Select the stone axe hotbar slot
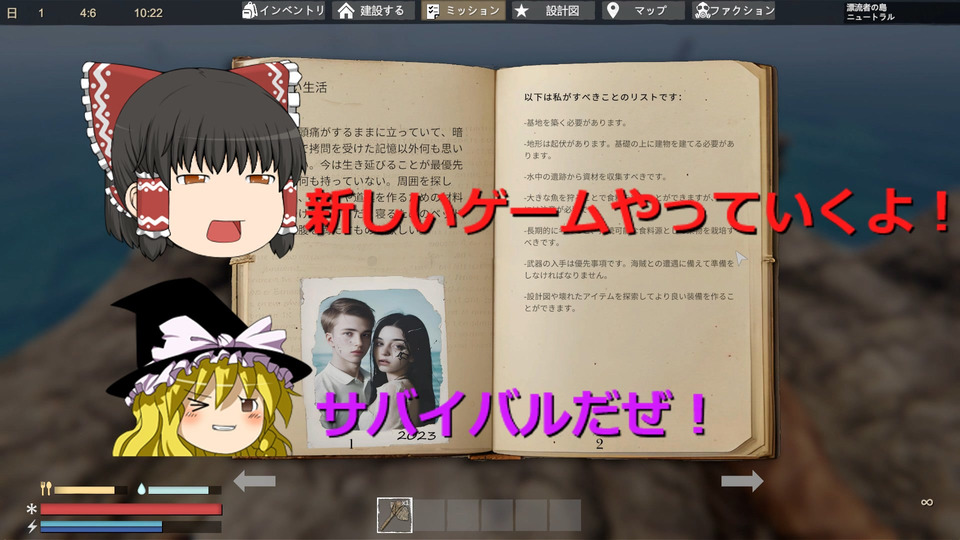The image size is (960, 540). (394, 515)
